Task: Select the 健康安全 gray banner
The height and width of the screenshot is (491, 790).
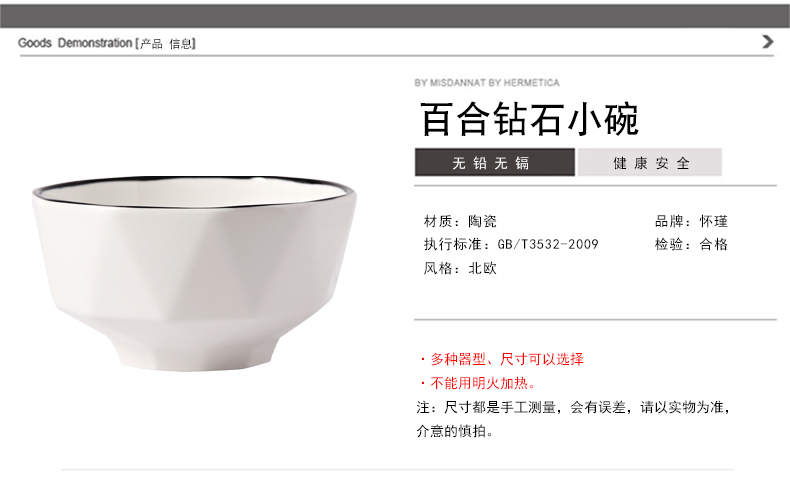Action: (650, 162)
